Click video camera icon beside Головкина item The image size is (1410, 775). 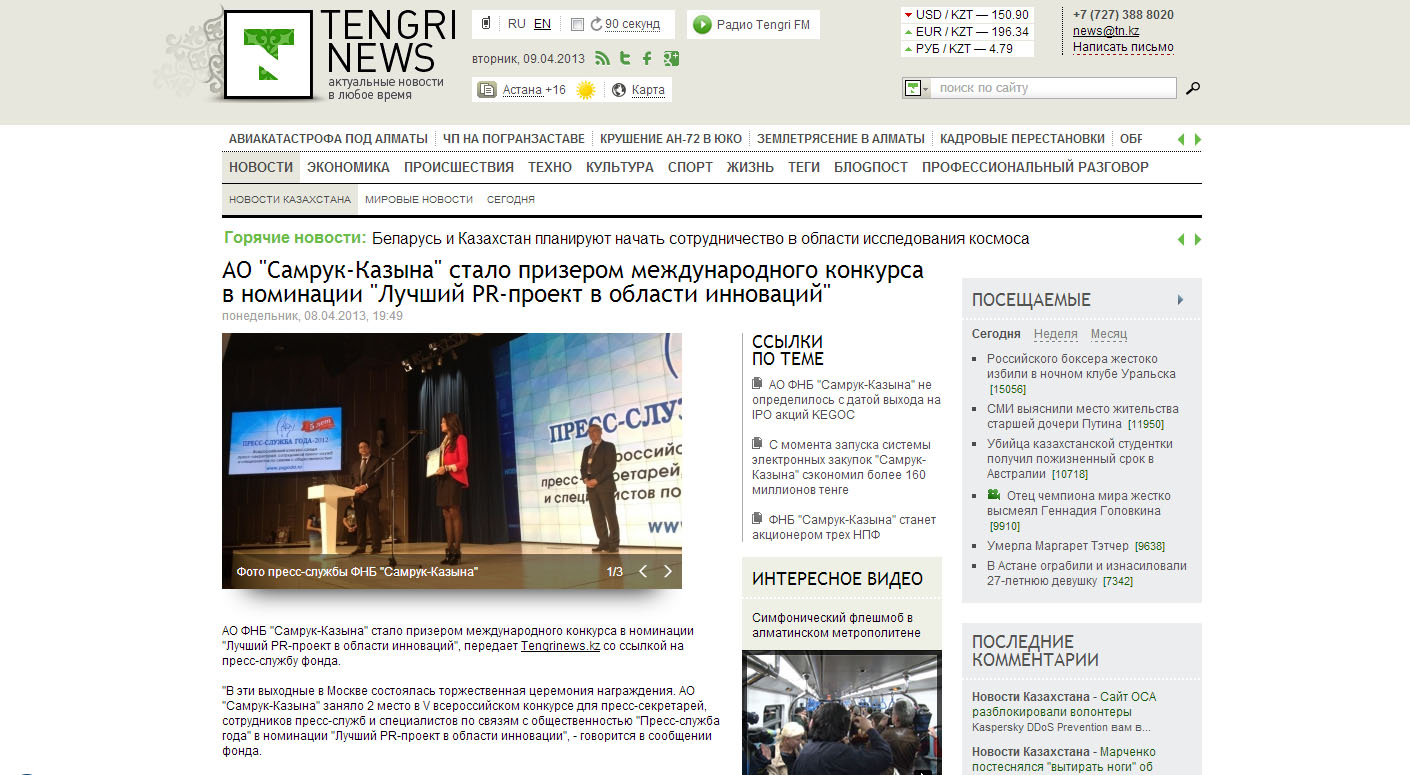pos(994,495)
